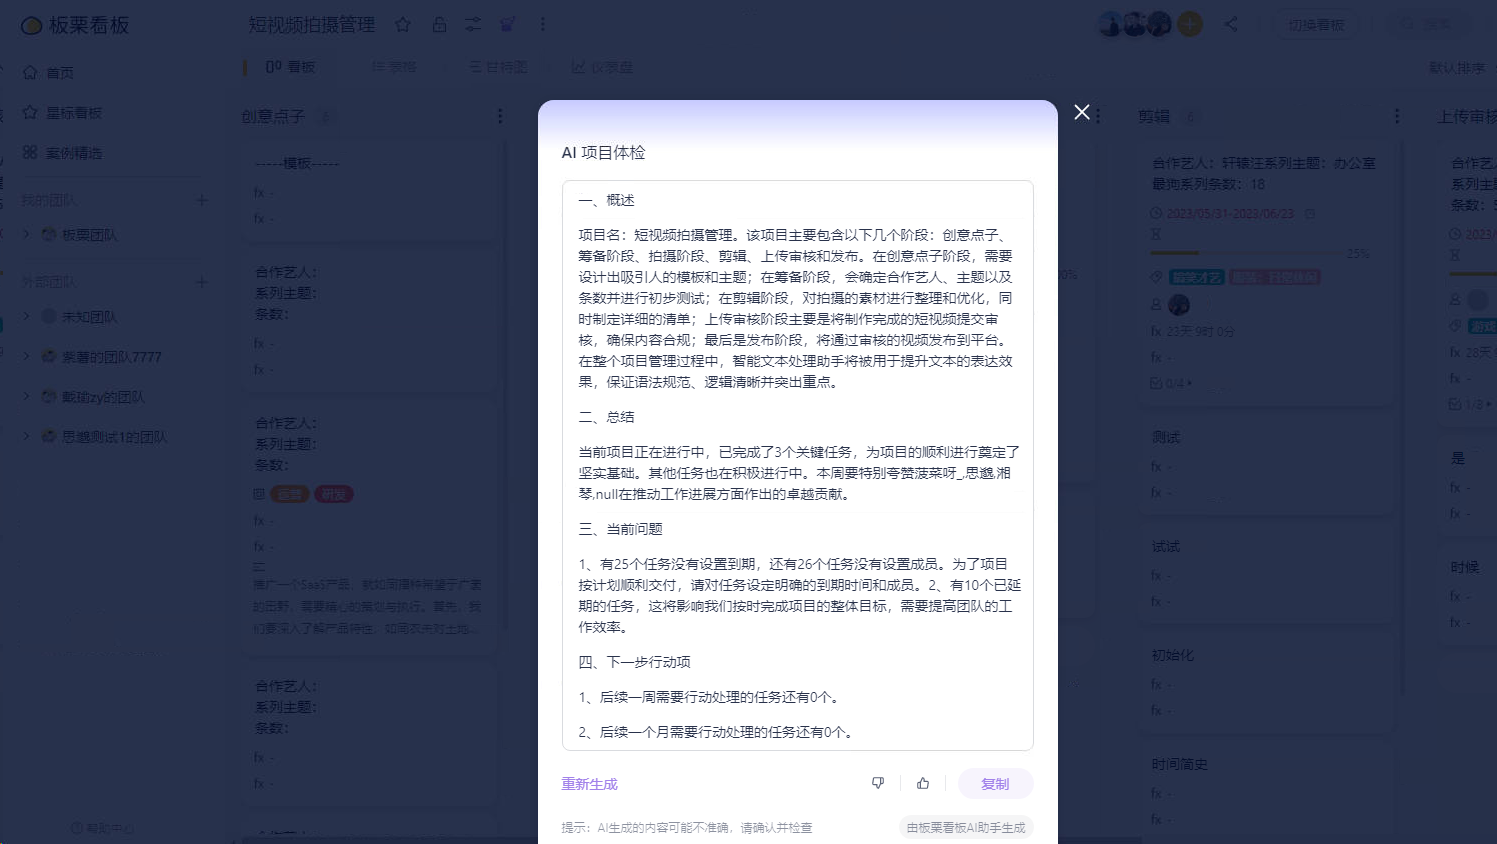Click 切换看板 button

(1316, 24)
